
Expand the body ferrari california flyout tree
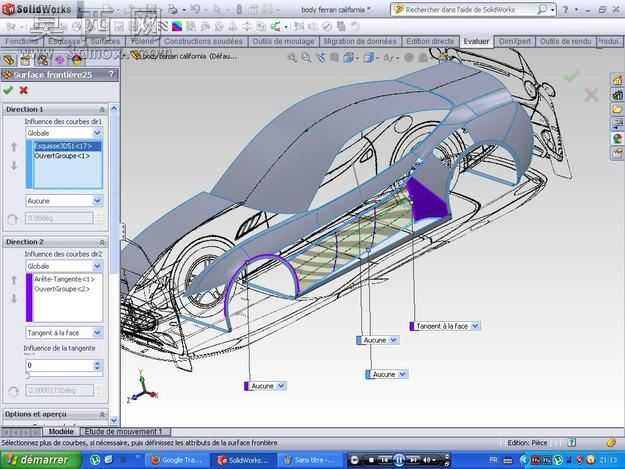[x=125, y=56]
